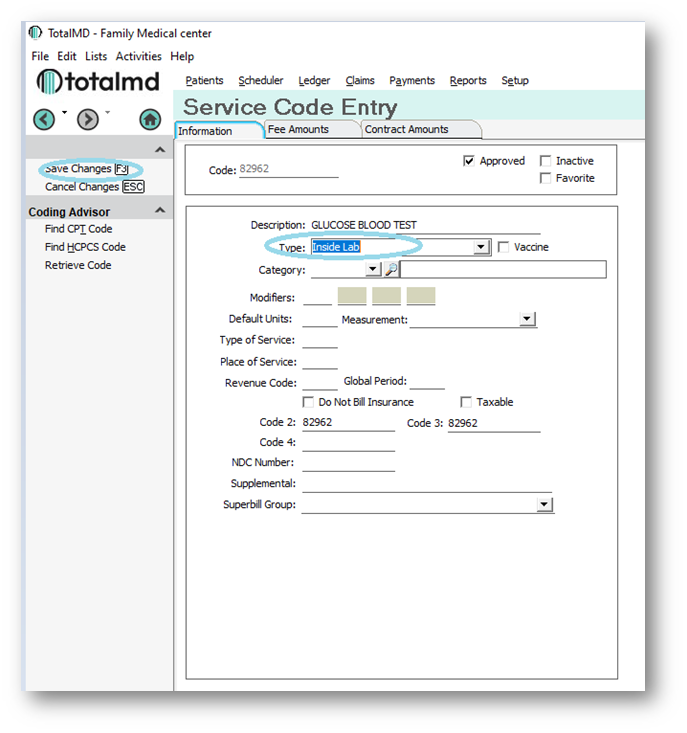Collapse the top sidebar panel chevron
This screenshot has width=687, height=733.
click(x=160, y=150)
